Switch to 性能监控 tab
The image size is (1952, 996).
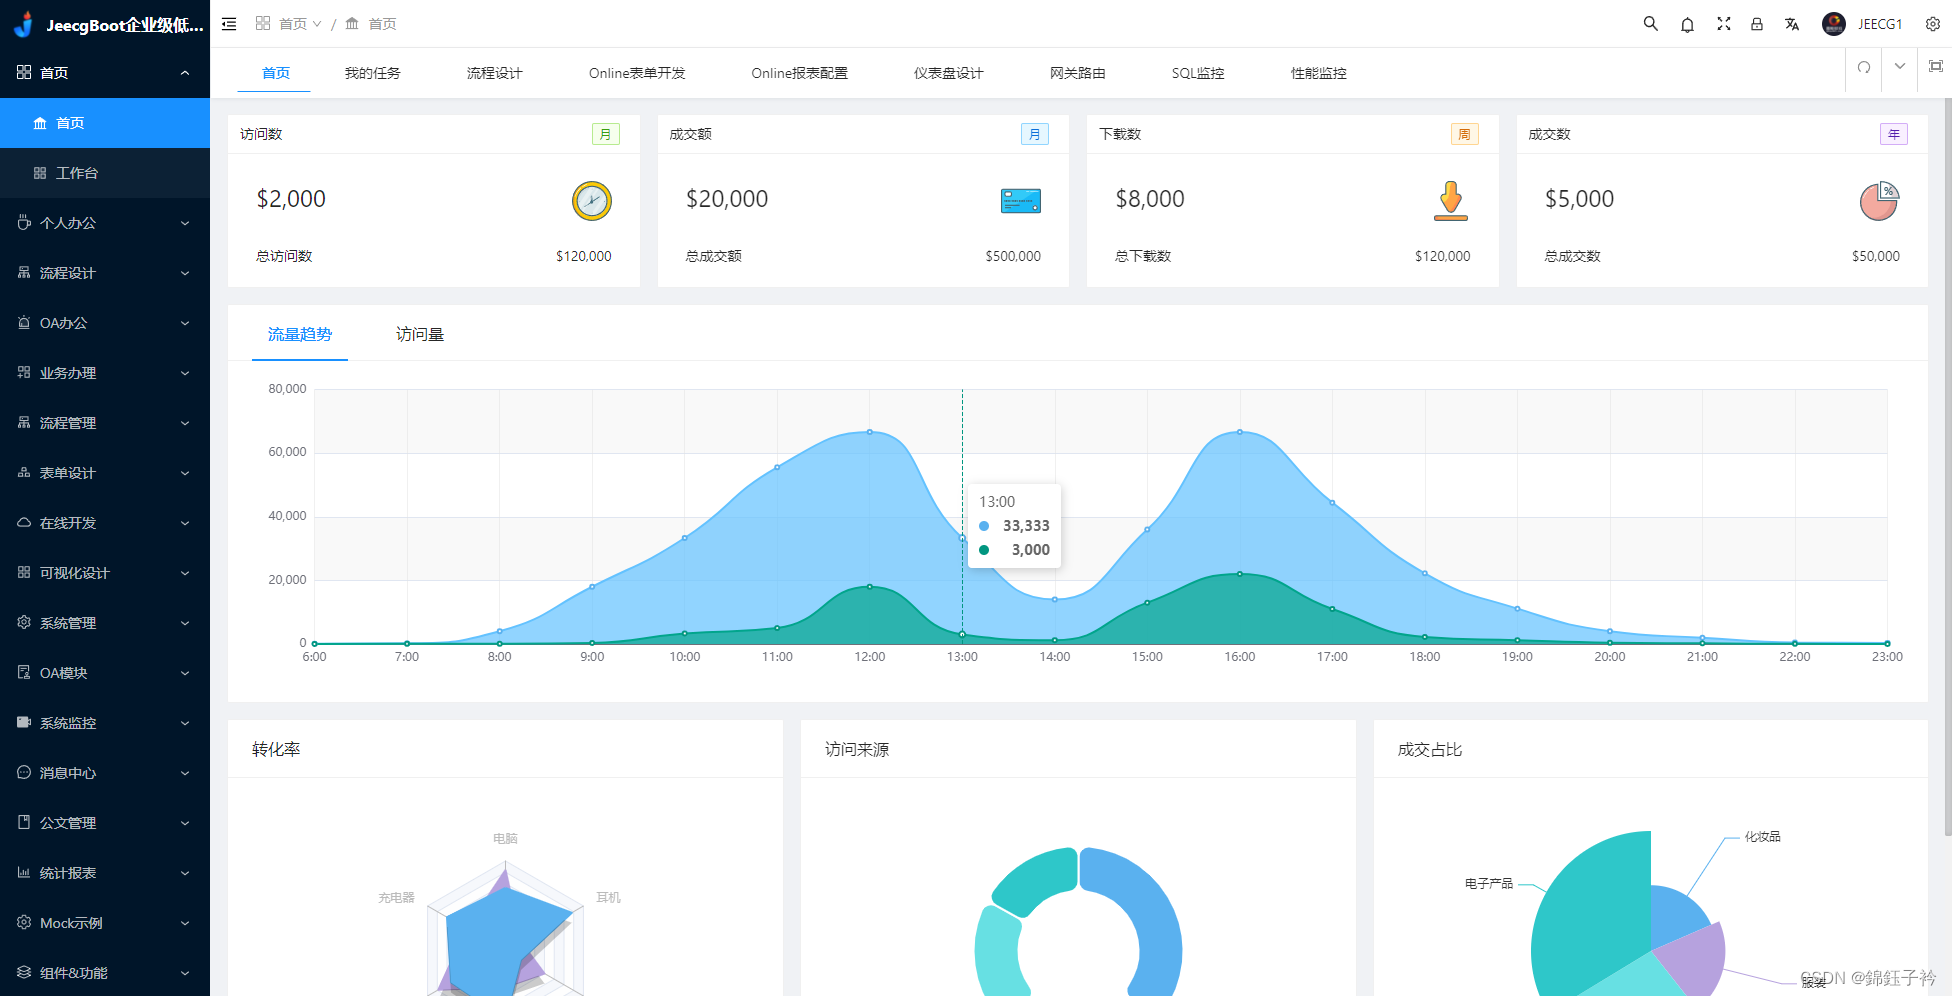click(x=1319, y=73)
